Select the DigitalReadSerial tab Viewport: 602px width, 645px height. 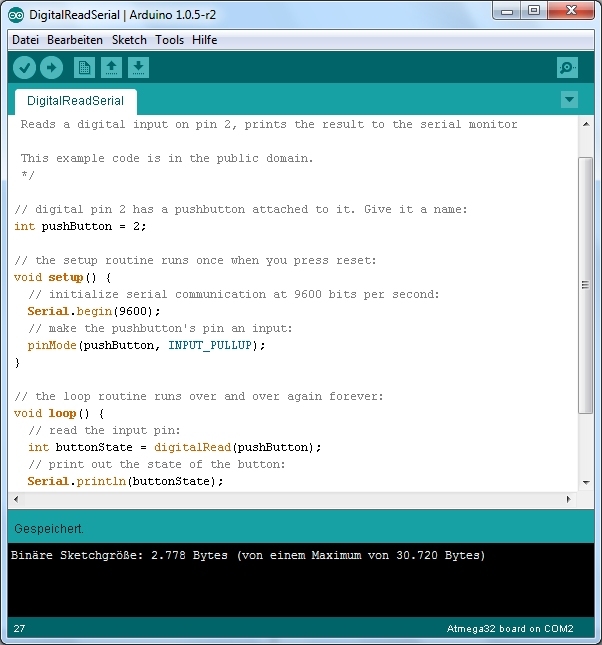76,101
